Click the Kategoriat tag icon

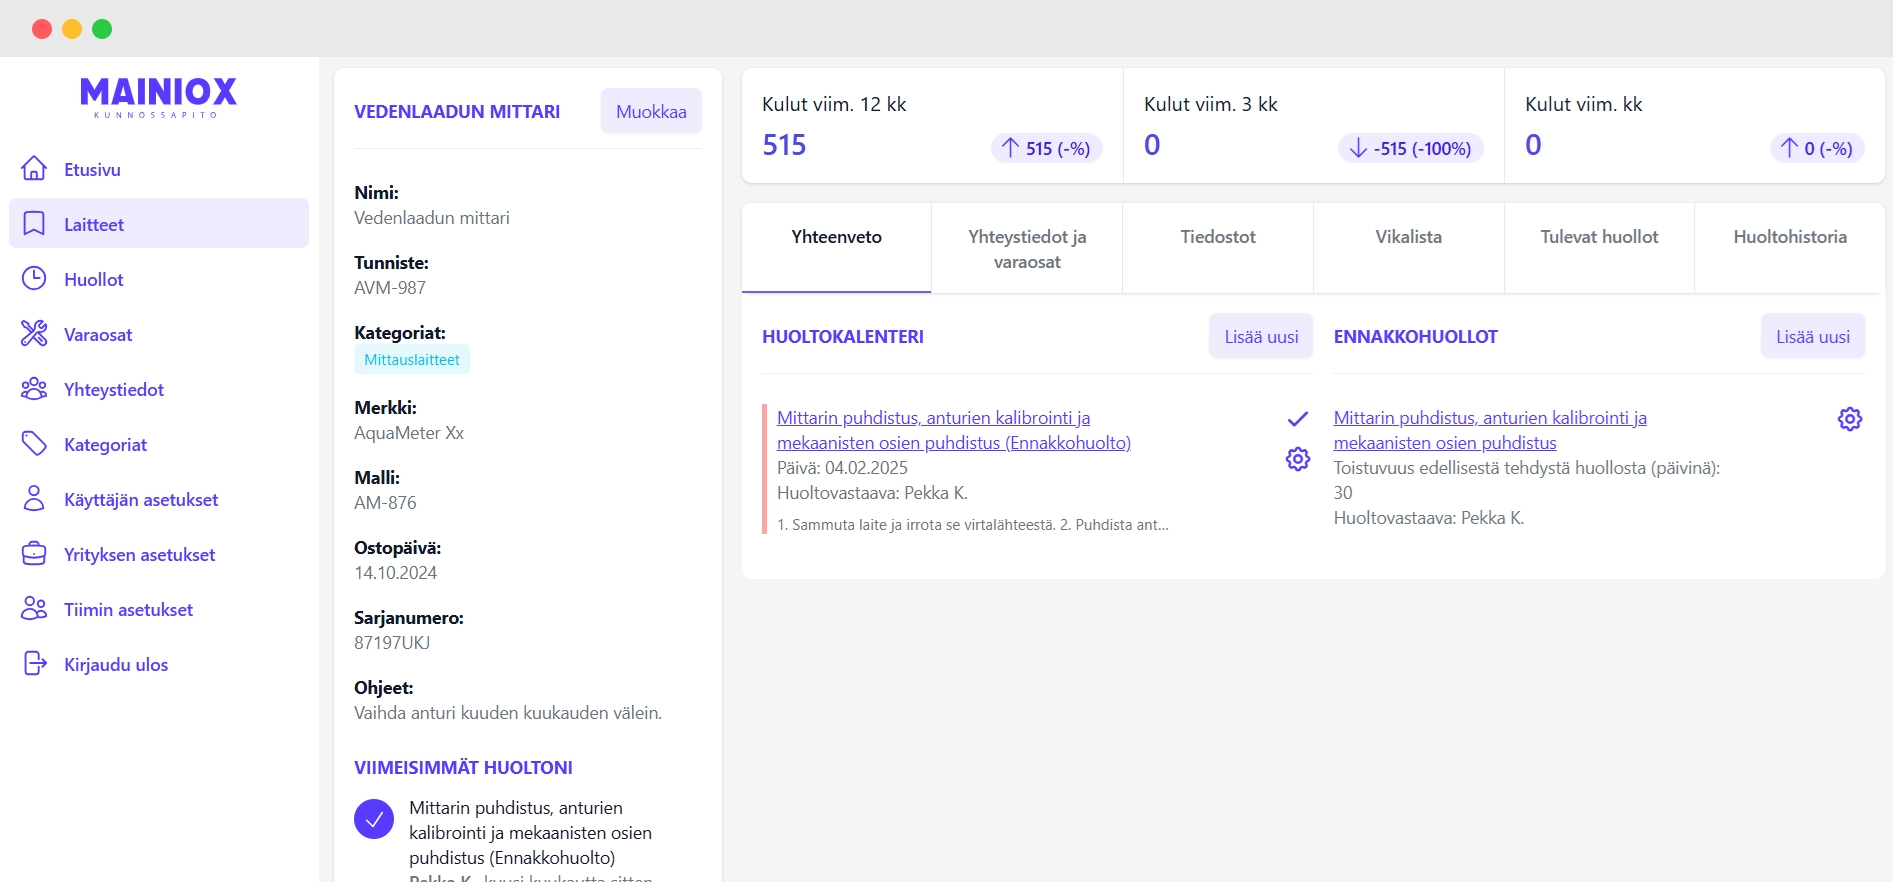click(34, 444)
